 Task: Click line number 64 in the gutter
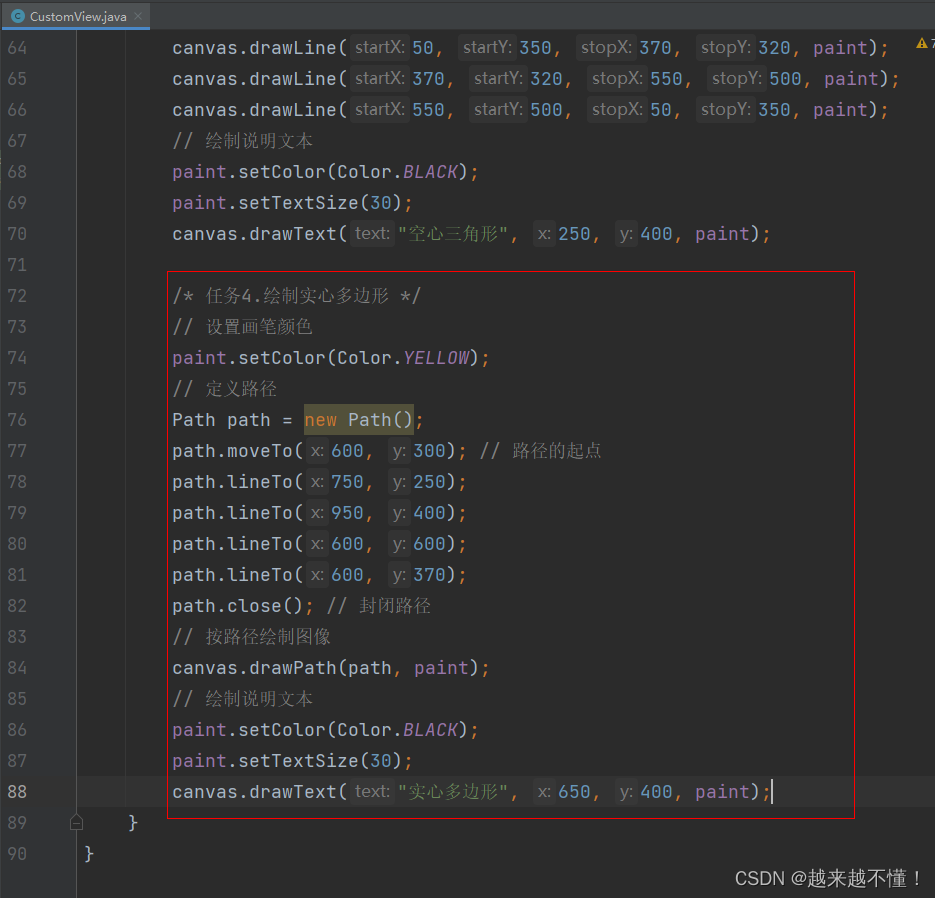pos(17,48)
